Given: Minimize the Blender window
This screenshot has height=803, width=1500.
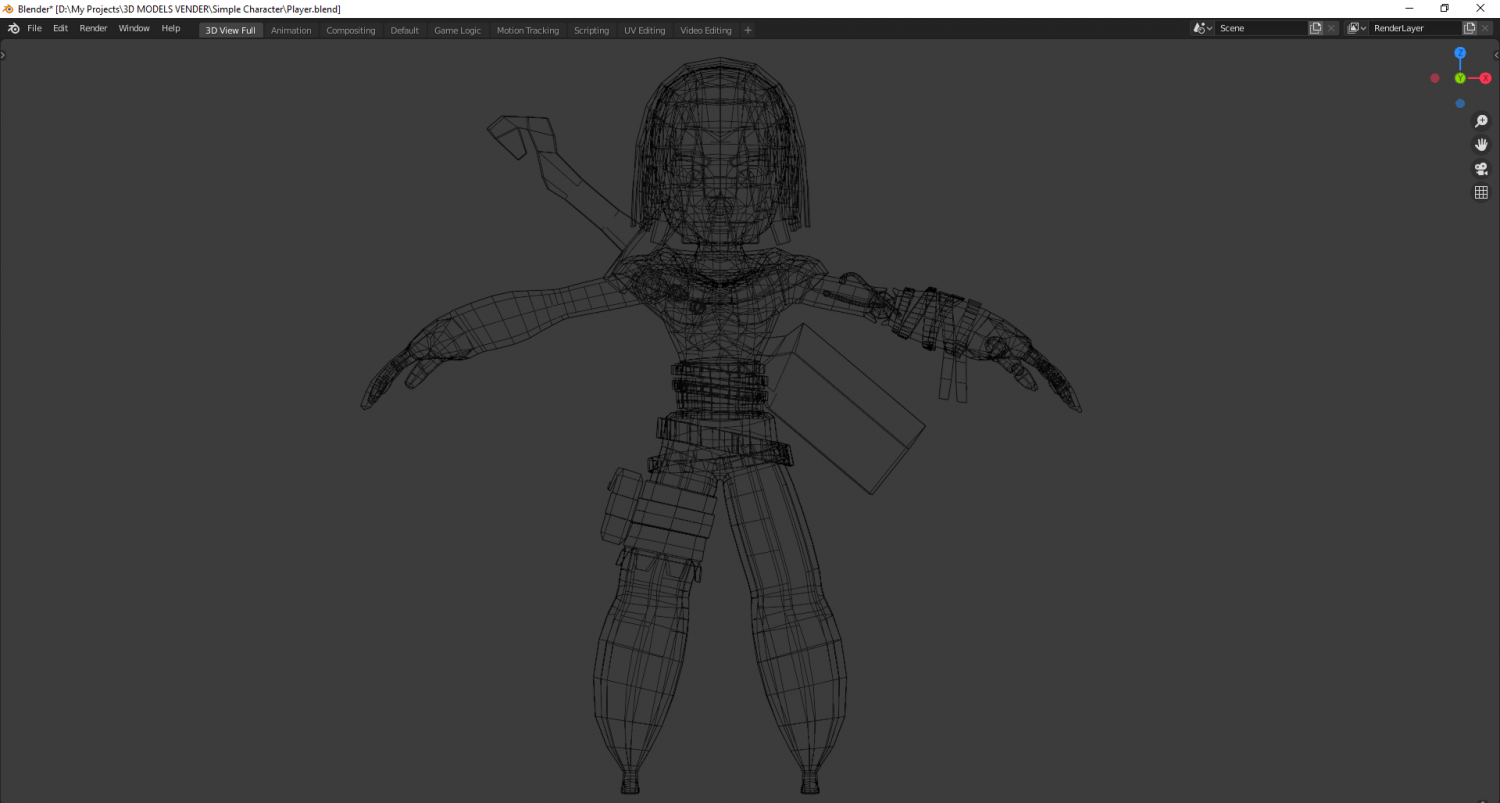Looking at the screenshot, I should tap(1409, 8).
